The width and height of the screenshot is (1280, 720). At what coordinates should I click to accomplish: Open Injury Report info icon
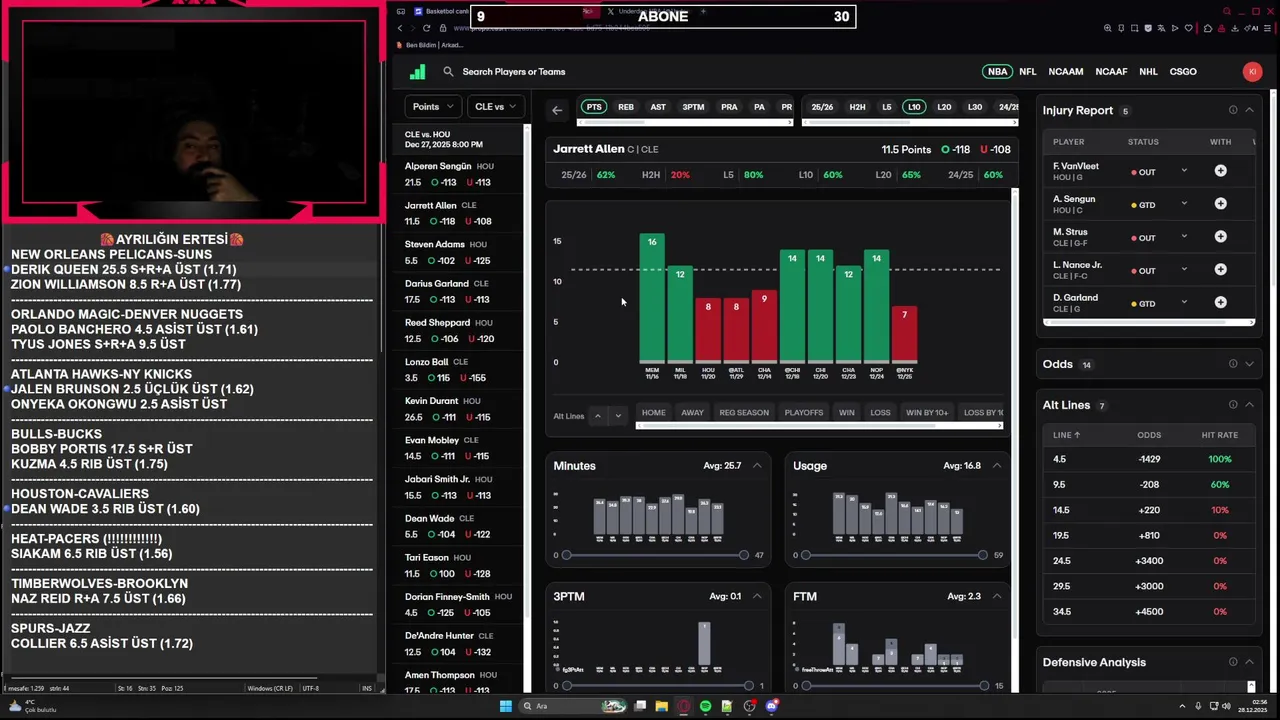(1233, 110)
